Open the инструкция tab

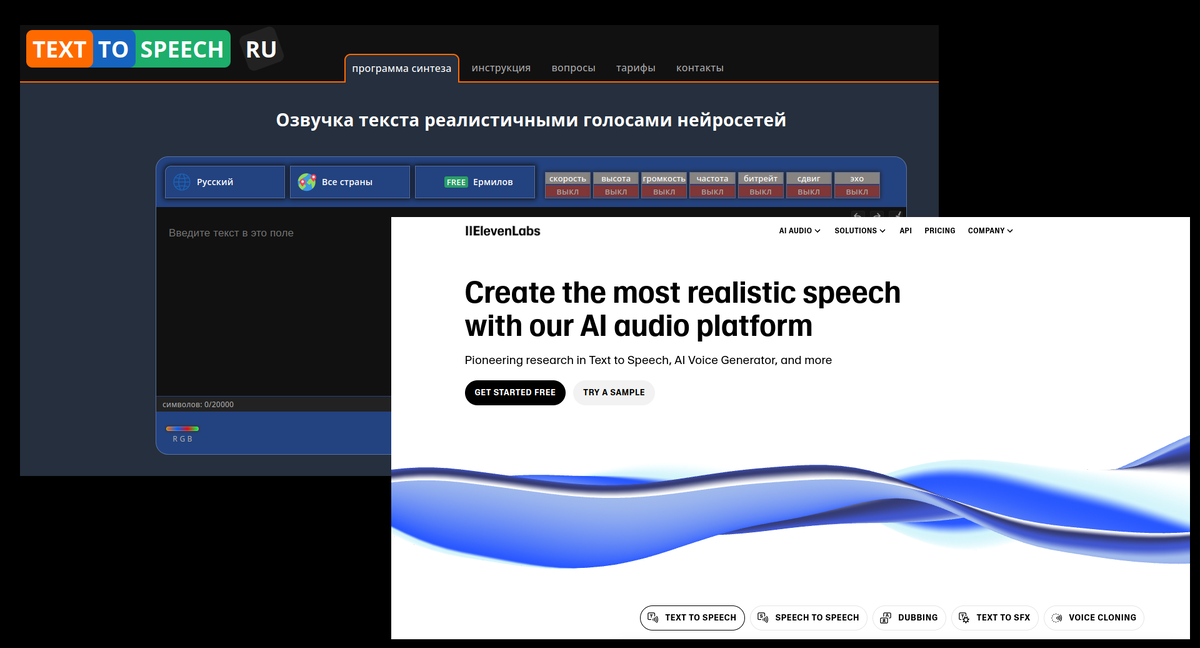coord(501,68)
